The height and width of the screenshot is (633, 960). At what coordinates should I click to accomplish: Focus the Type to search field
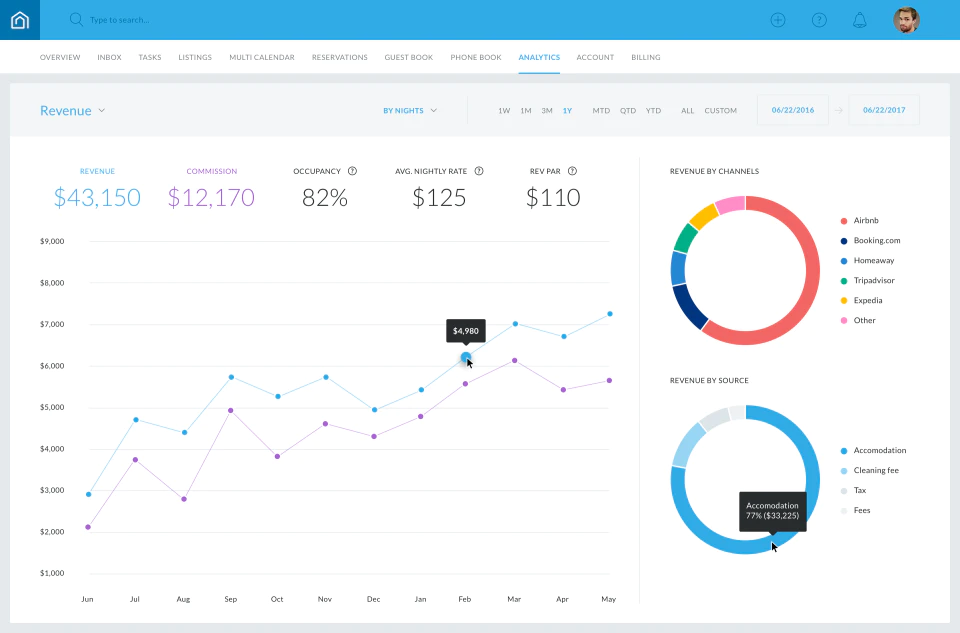pos(119,20)
